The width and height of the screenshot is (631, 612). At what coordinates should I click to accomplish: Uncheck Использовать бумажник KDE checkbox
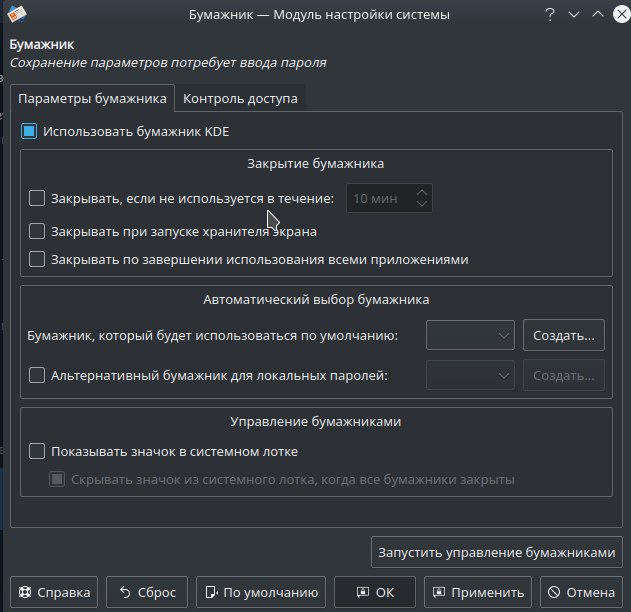pos(29,131)
